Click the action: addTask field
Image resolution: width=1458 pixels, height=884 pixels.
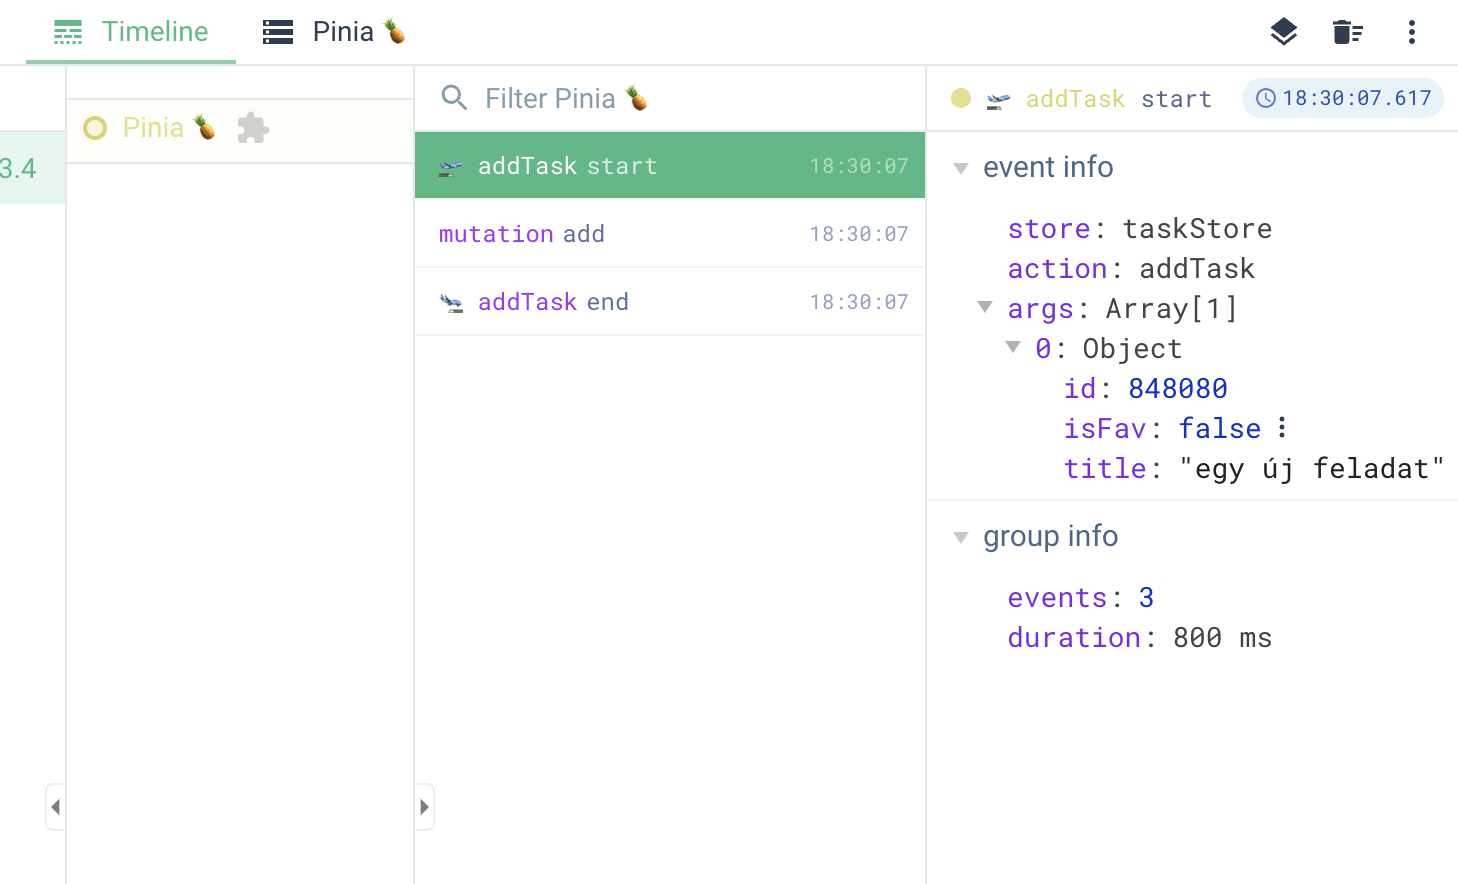[1131, 269]
